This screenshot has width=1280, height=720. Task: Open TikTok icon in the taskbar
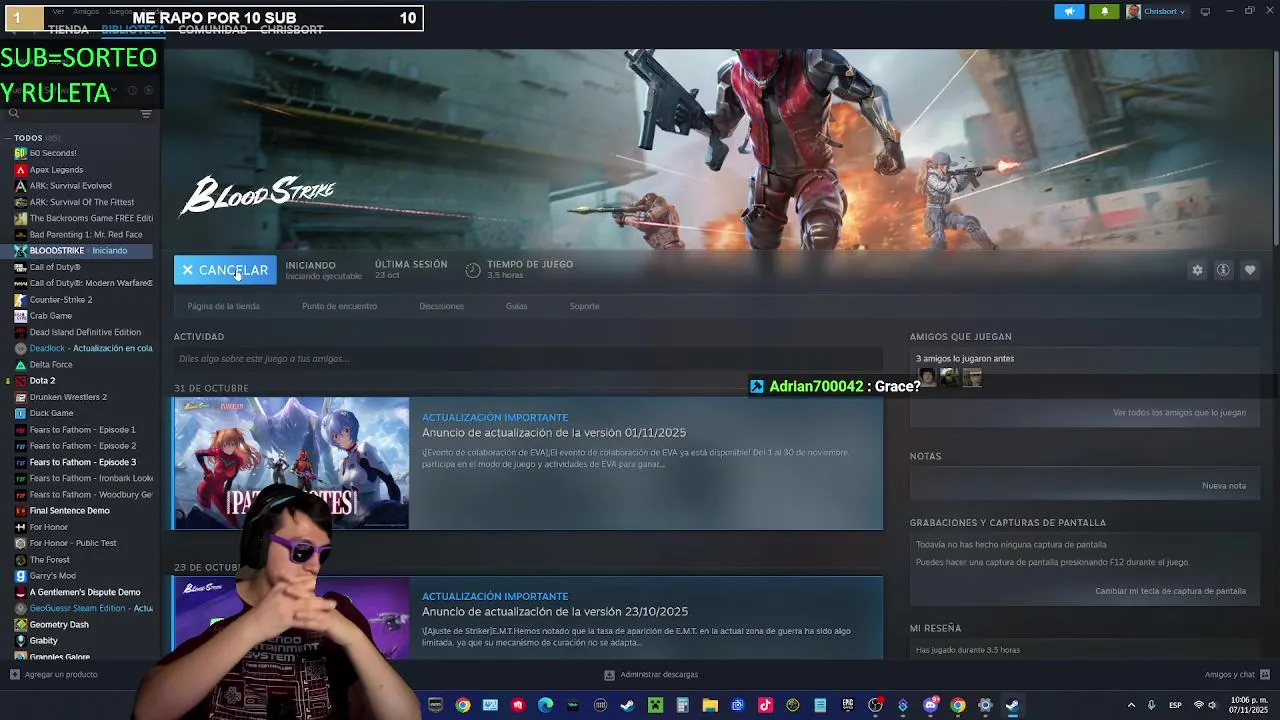pos(765,705)
